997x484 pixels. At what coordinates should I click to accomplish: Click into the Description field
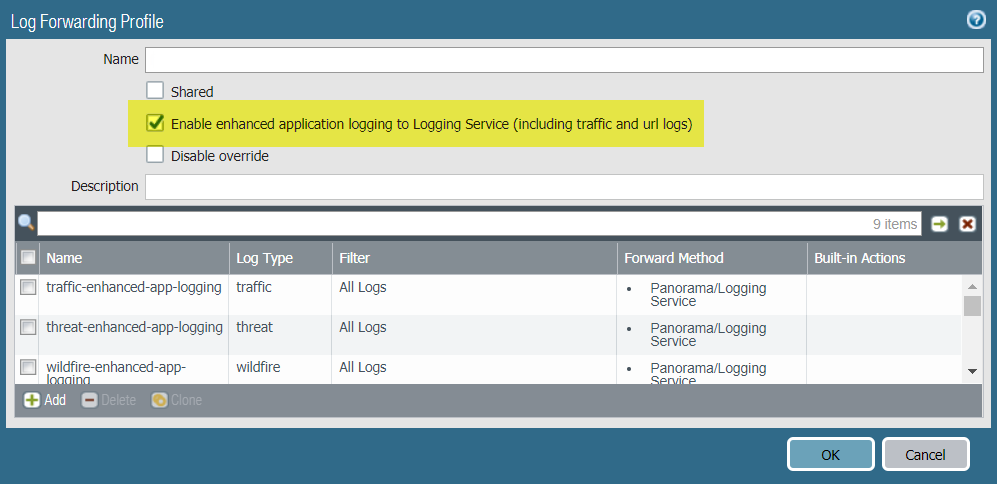click(x=564, y=187)
